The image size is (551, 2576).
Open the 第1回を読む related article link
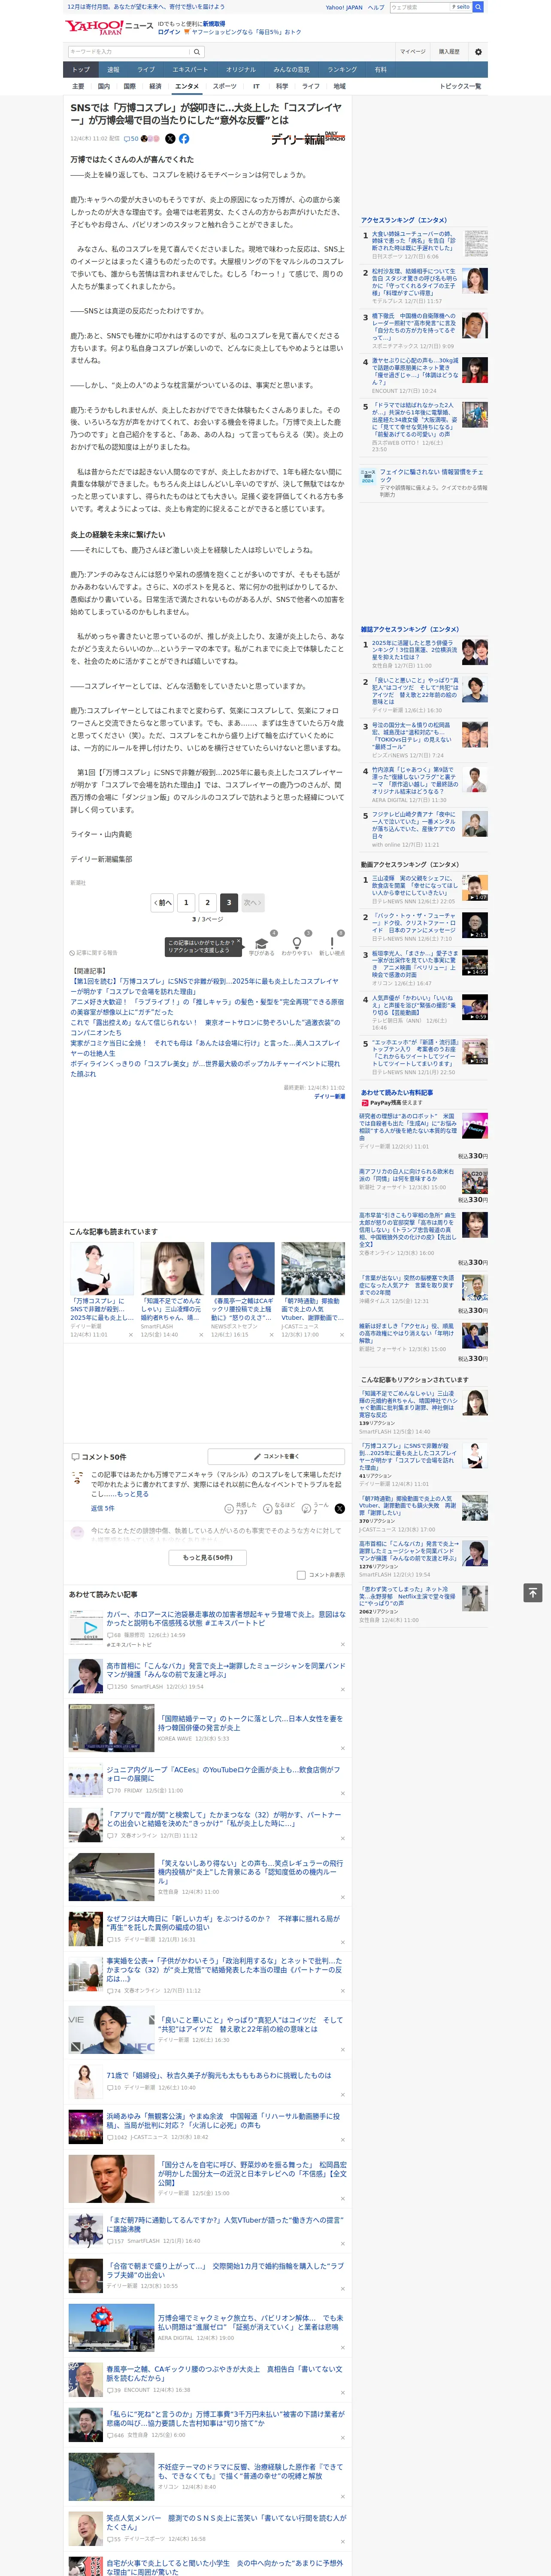click(206, 986)
